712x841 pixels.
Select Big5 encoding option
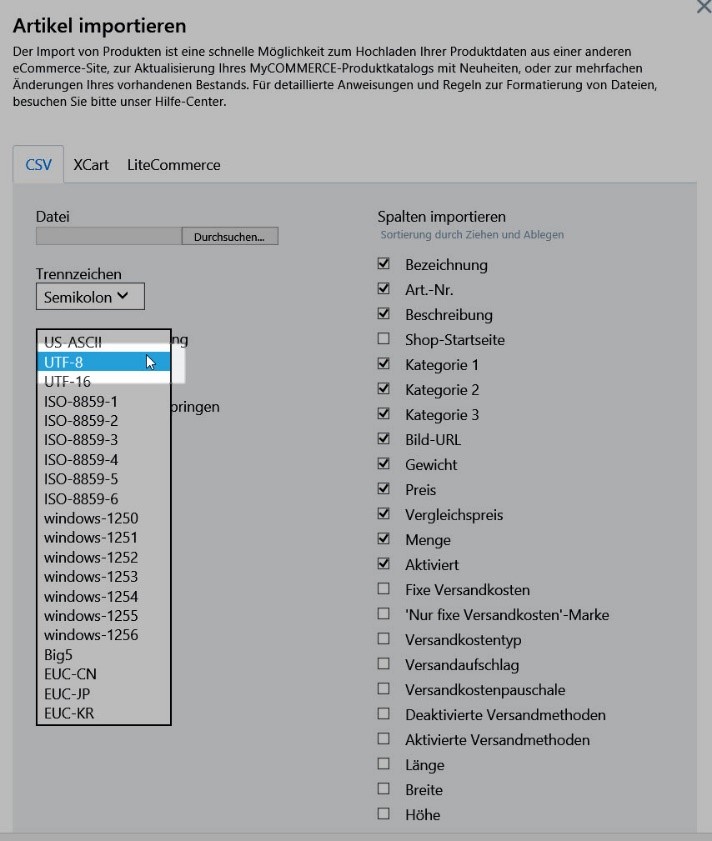coord(104,655)
